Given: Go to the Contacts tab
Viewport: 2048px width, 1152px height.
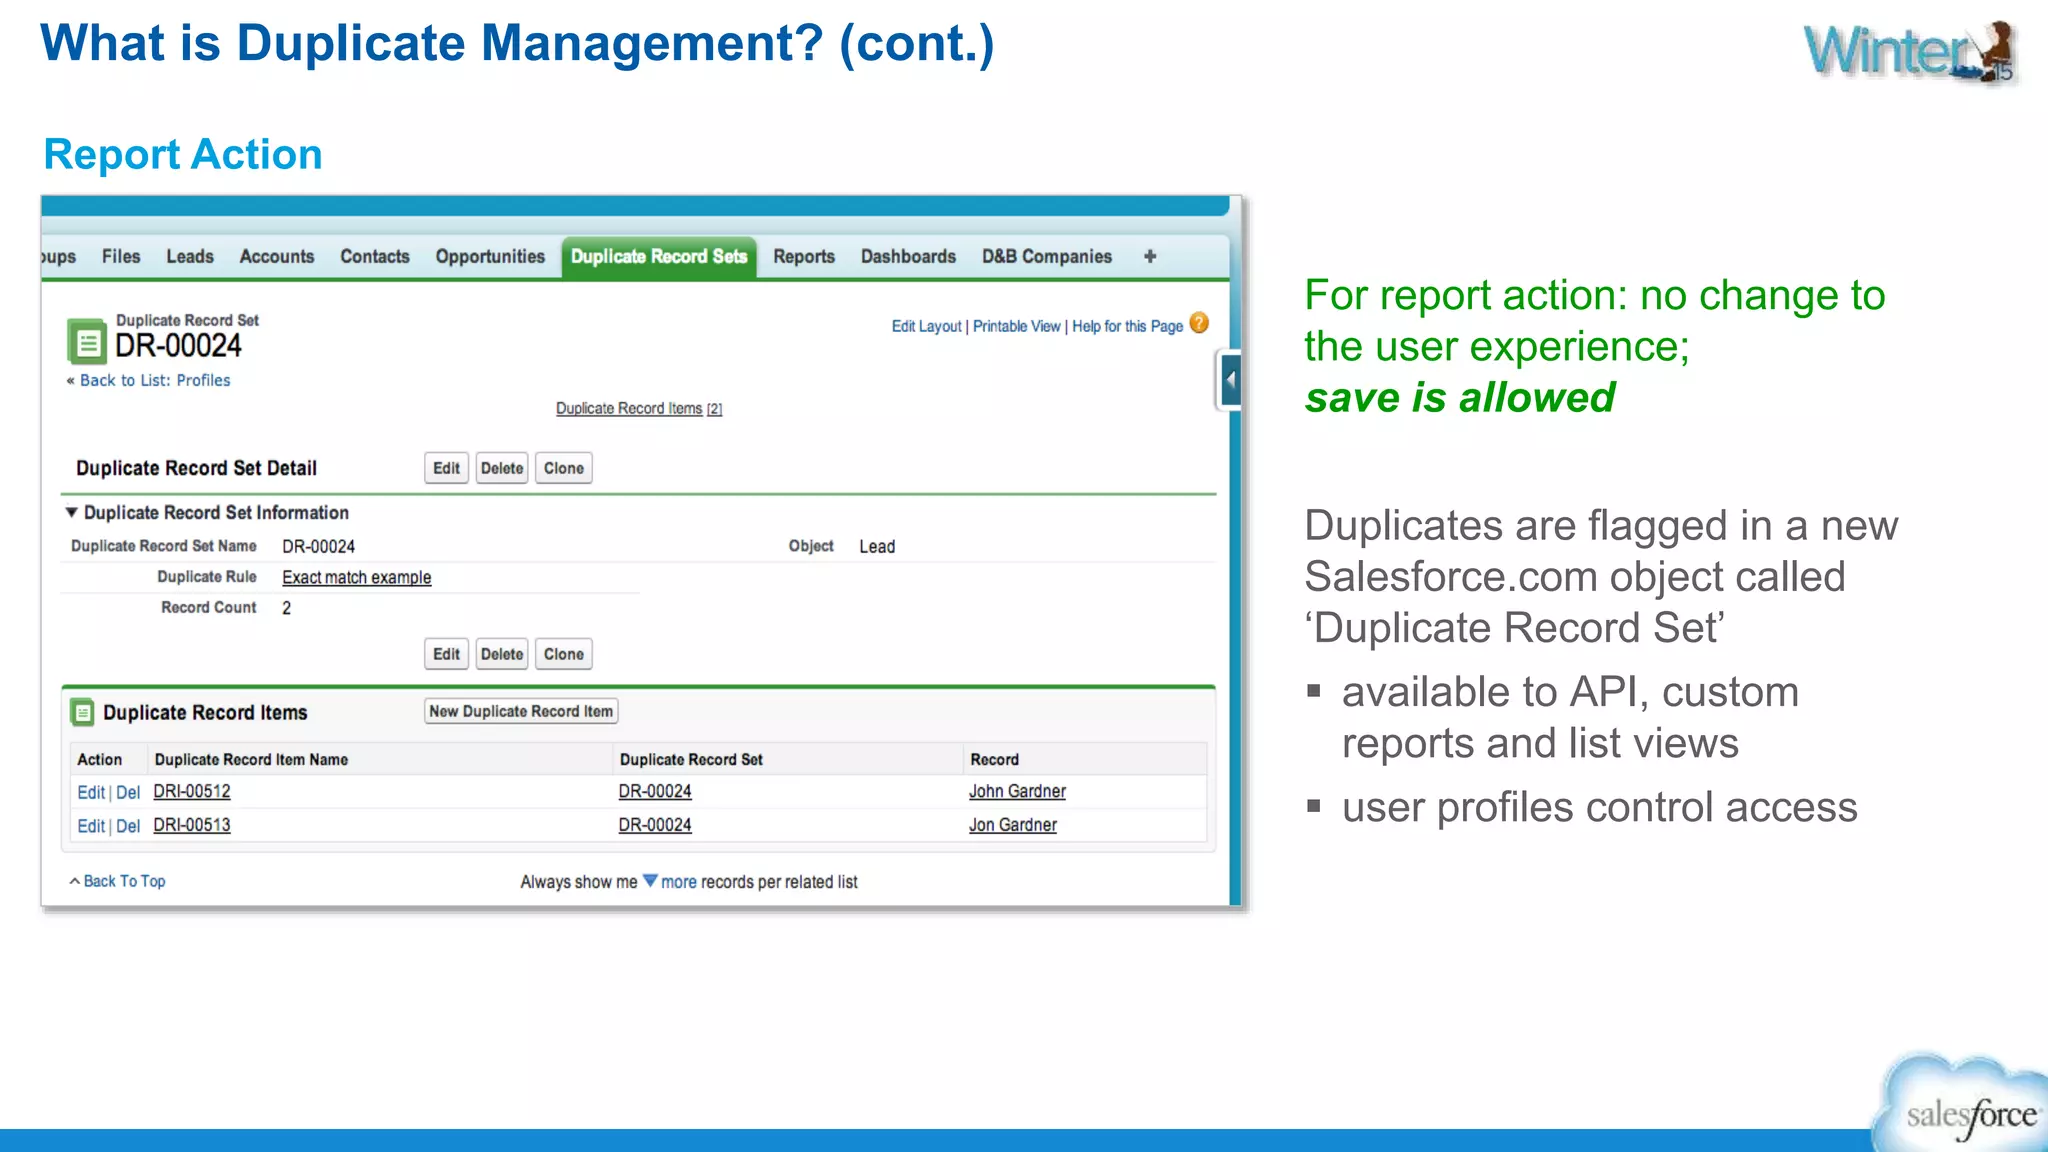Looking at the screenshot, I should (375, 256).
